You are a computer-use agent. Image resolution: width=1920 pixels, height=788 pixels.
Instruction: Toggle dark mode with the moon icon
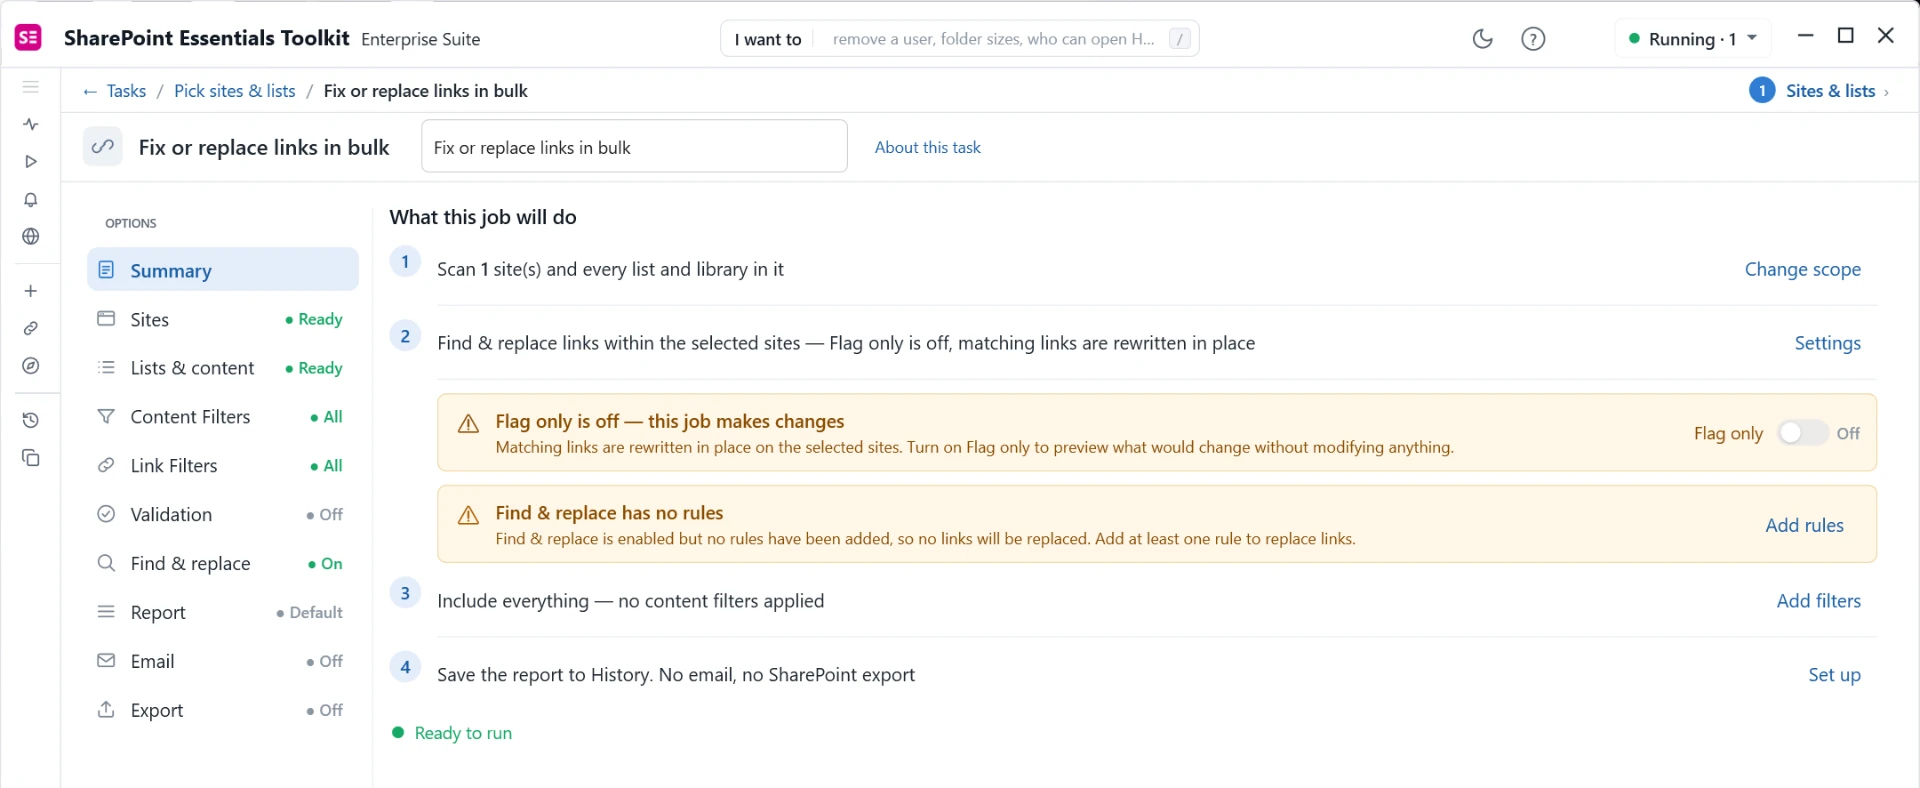point(1482,39)
